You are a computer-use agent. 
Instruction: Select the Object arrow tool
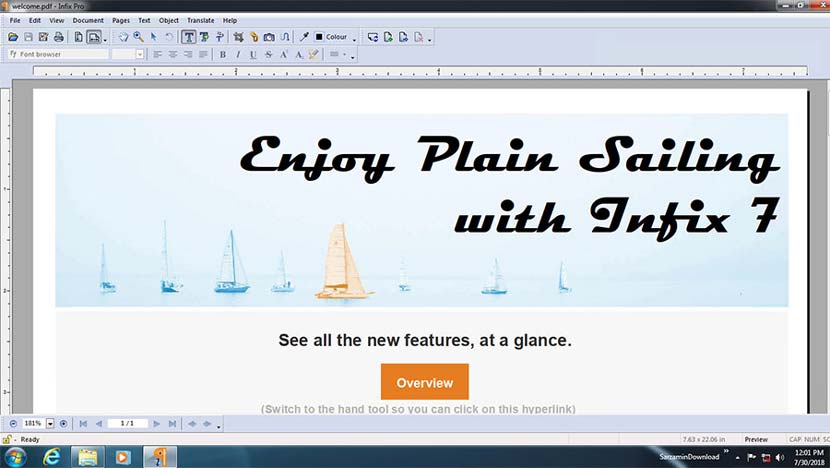pyautogui.click(x=154, y=37)
